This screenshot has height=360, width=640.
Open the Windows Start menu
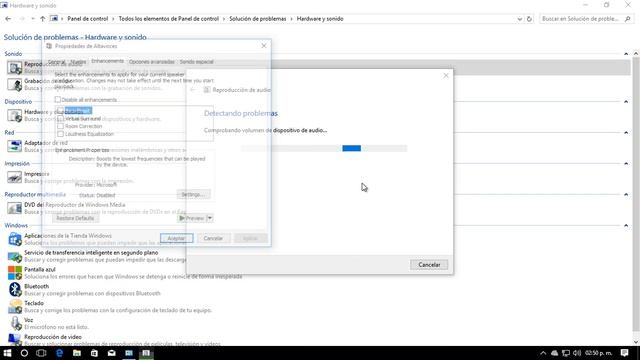(7, 353)
